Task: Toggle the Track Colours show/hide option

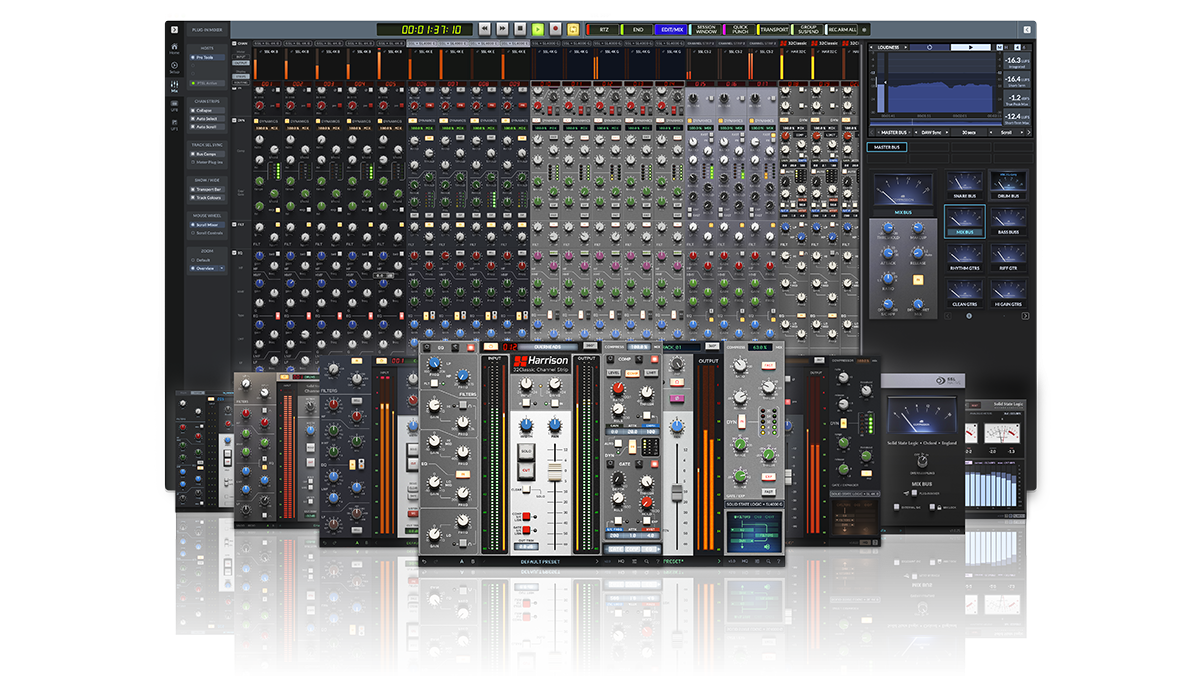Action: (x=206, y=197)
